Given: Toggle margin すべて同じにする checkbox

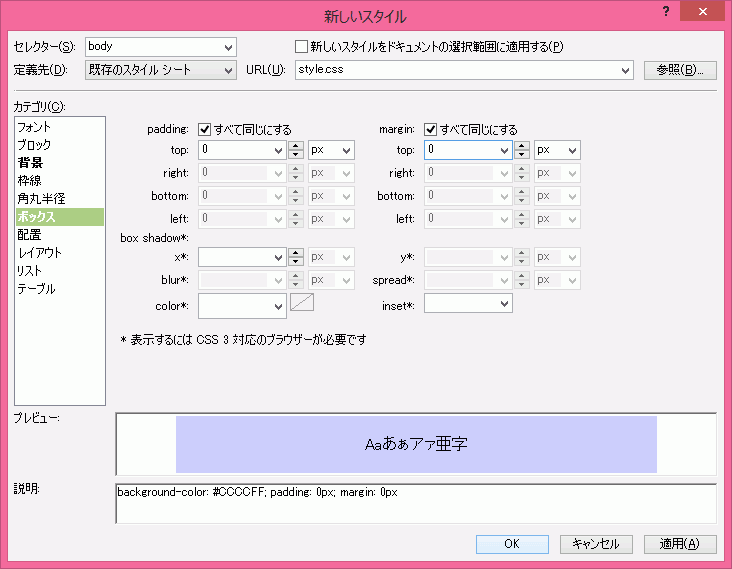Looking at the screenshot, I should 430,129.
